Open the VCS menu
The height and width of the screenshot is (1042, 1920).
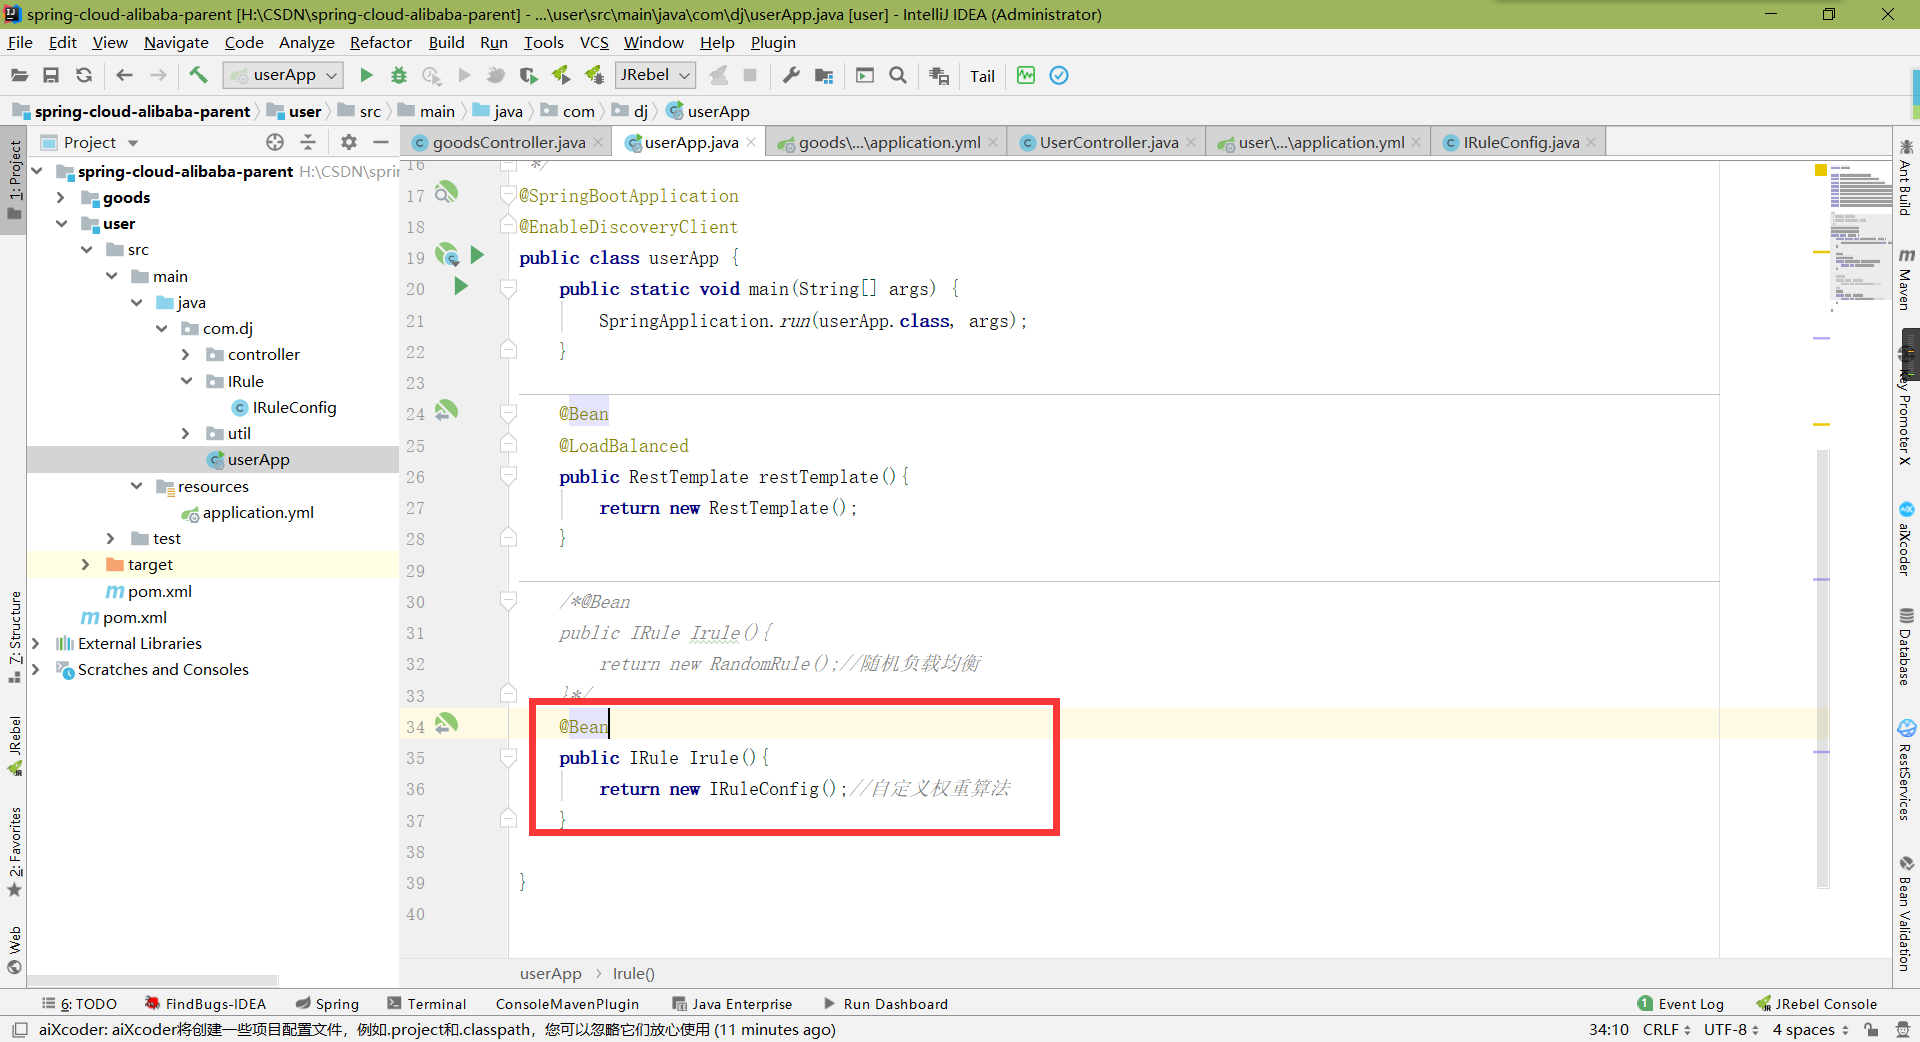point(594,42)
